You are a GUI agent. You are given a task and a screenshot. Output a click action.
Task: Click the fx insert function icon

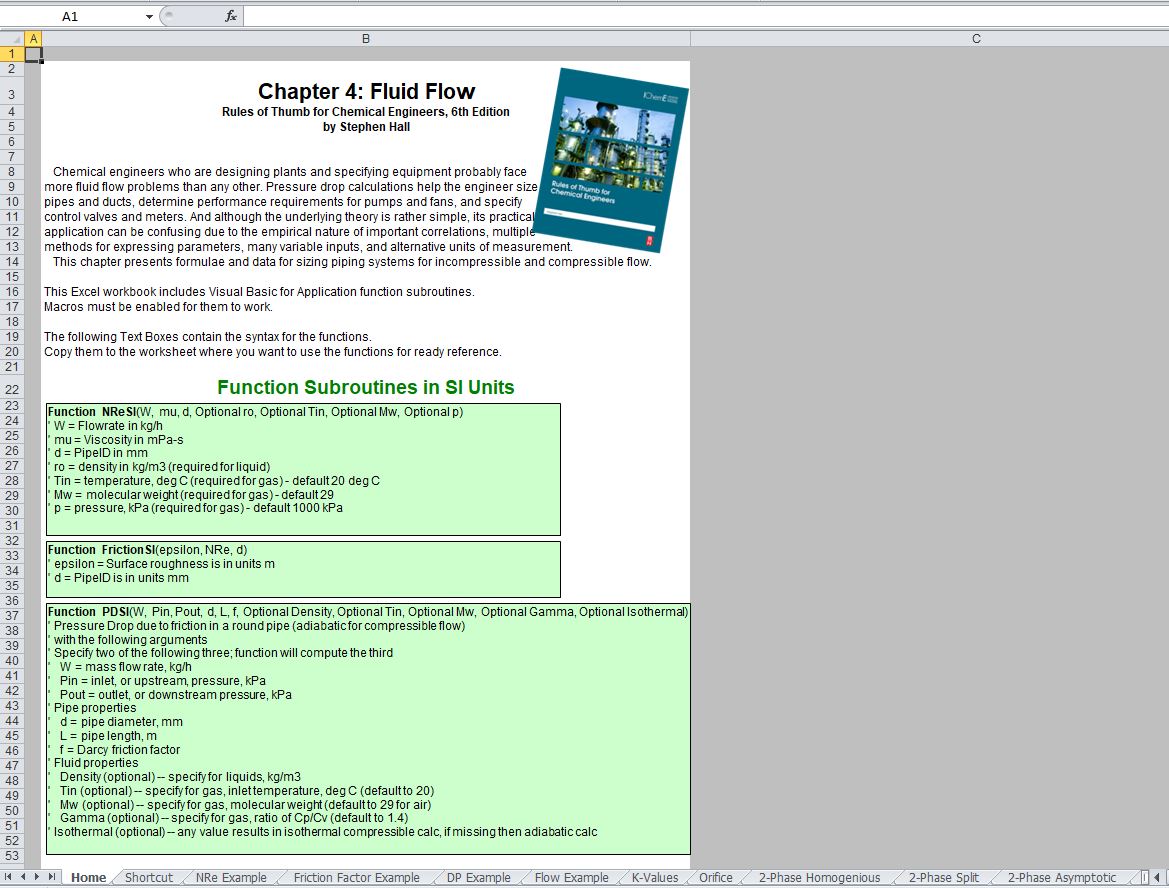pyautogui.click(x=230, y=16)
